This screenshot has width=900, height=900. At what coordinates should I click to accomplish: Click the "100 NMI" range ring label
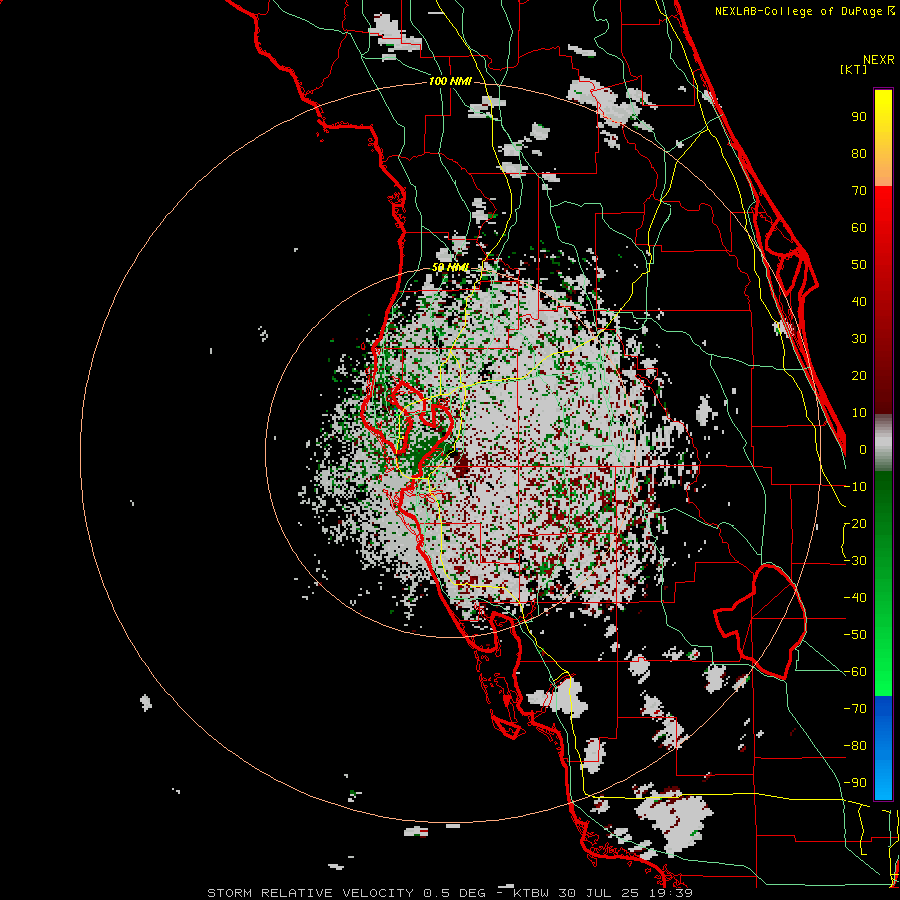click(x=450, y=82)
